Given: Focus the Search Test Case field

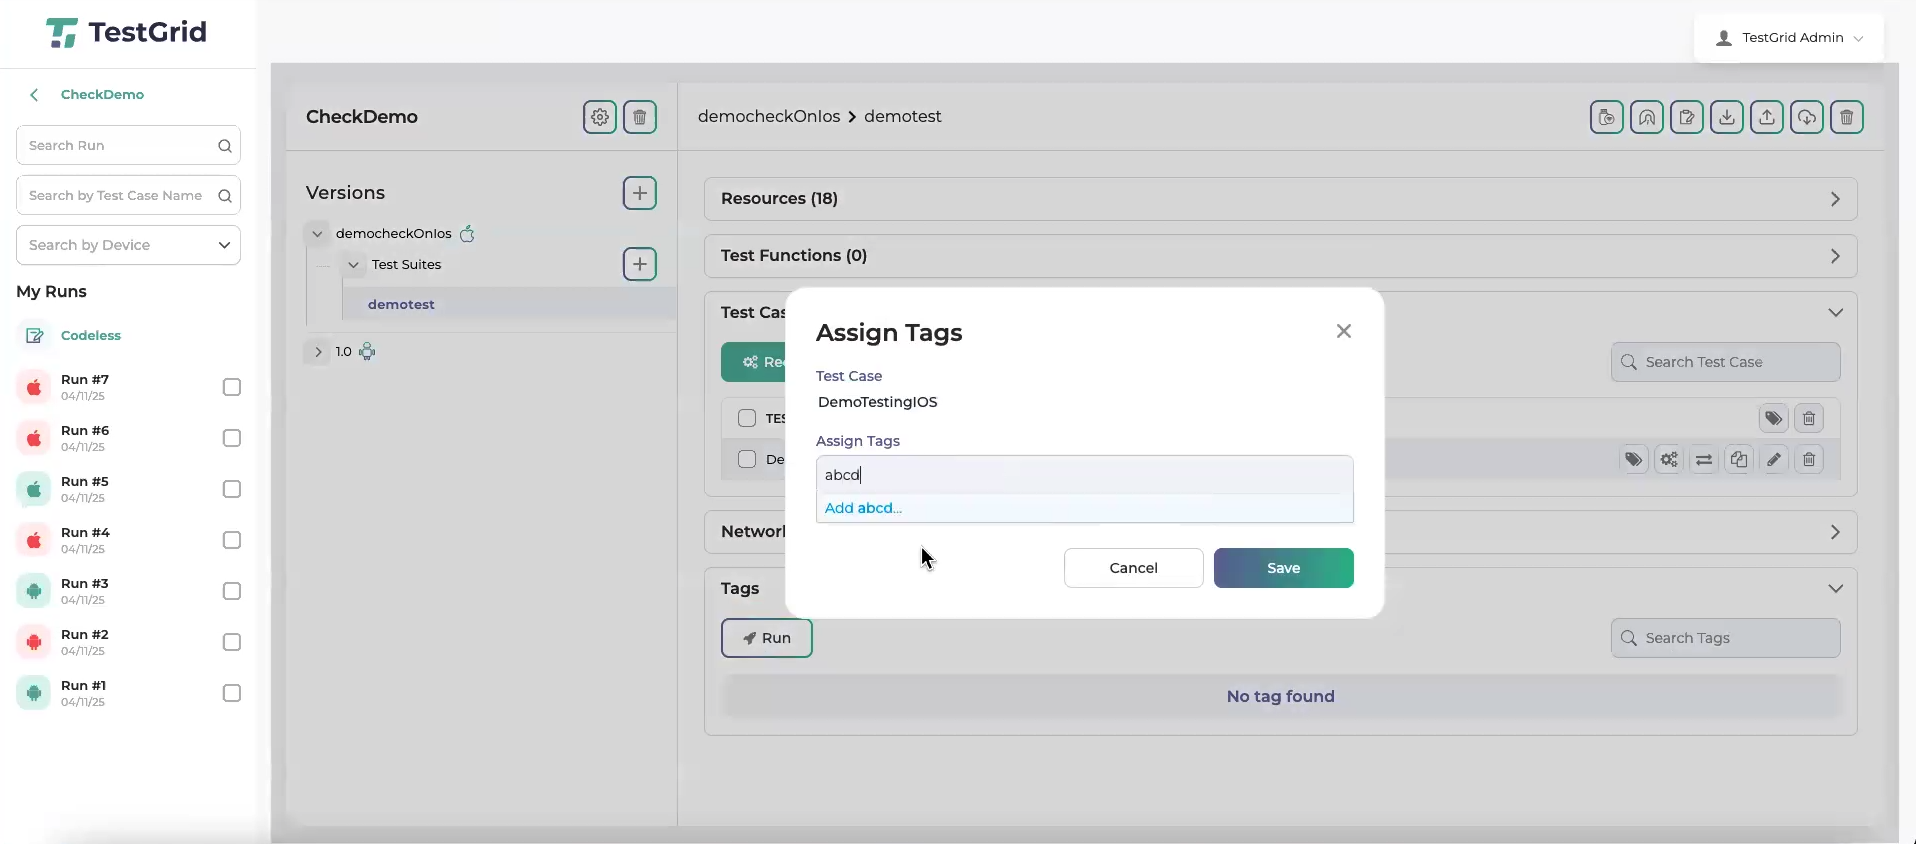Looking at the screenshot, I should [1725, 362].
